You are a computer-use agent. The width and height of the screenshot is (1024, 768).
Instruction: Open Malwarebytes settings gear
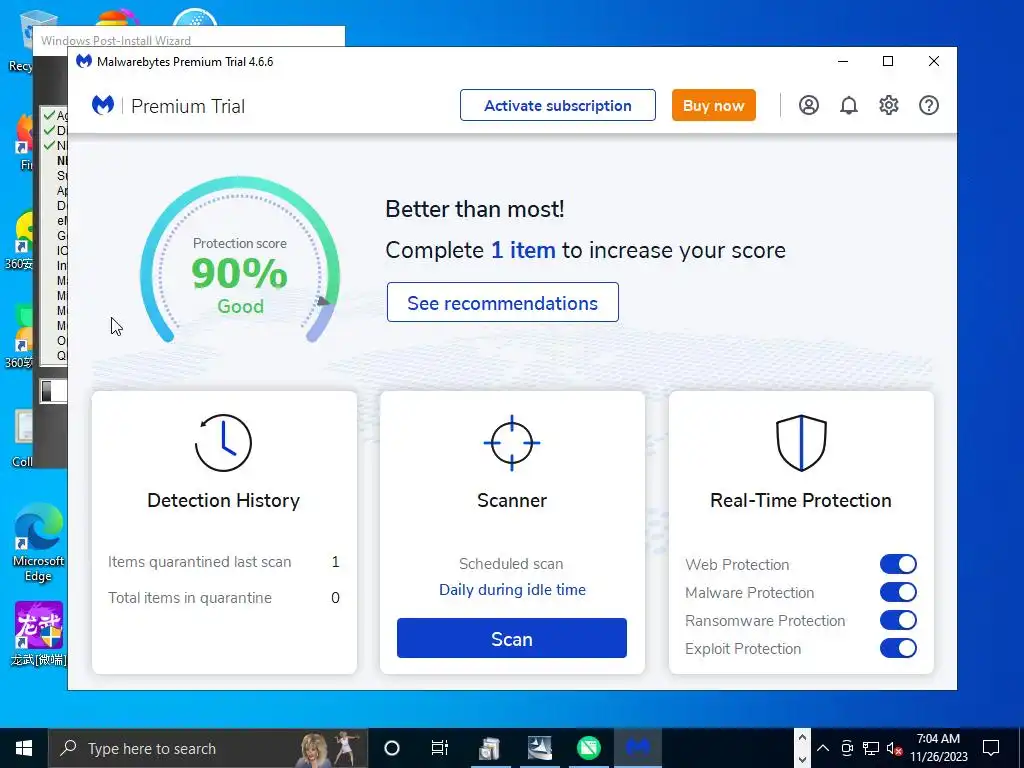point(889,105)
